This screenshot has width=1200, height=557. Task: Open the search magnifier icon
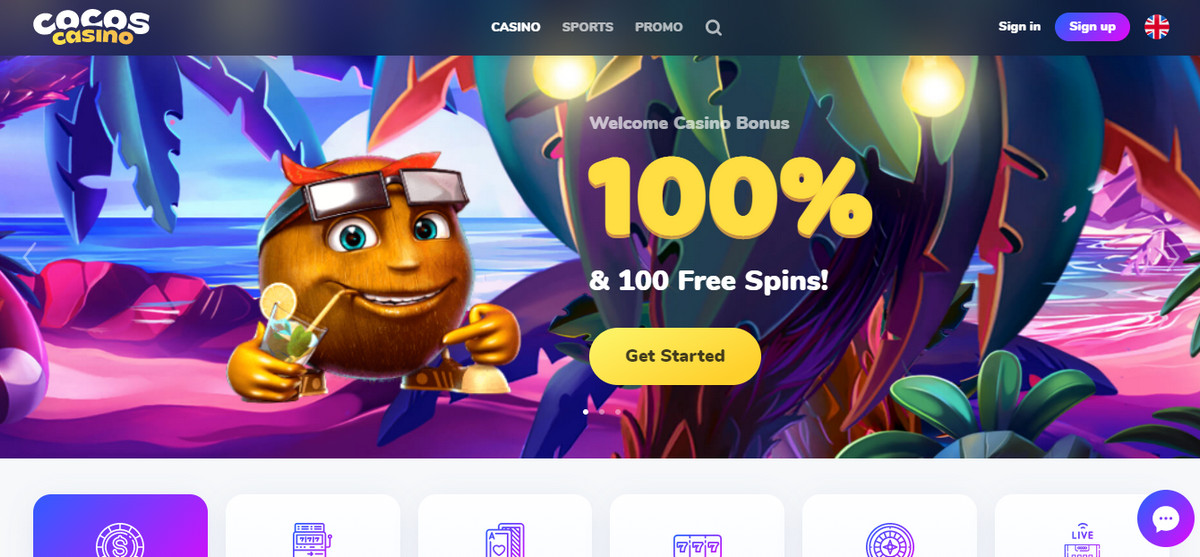pos(713,28)
